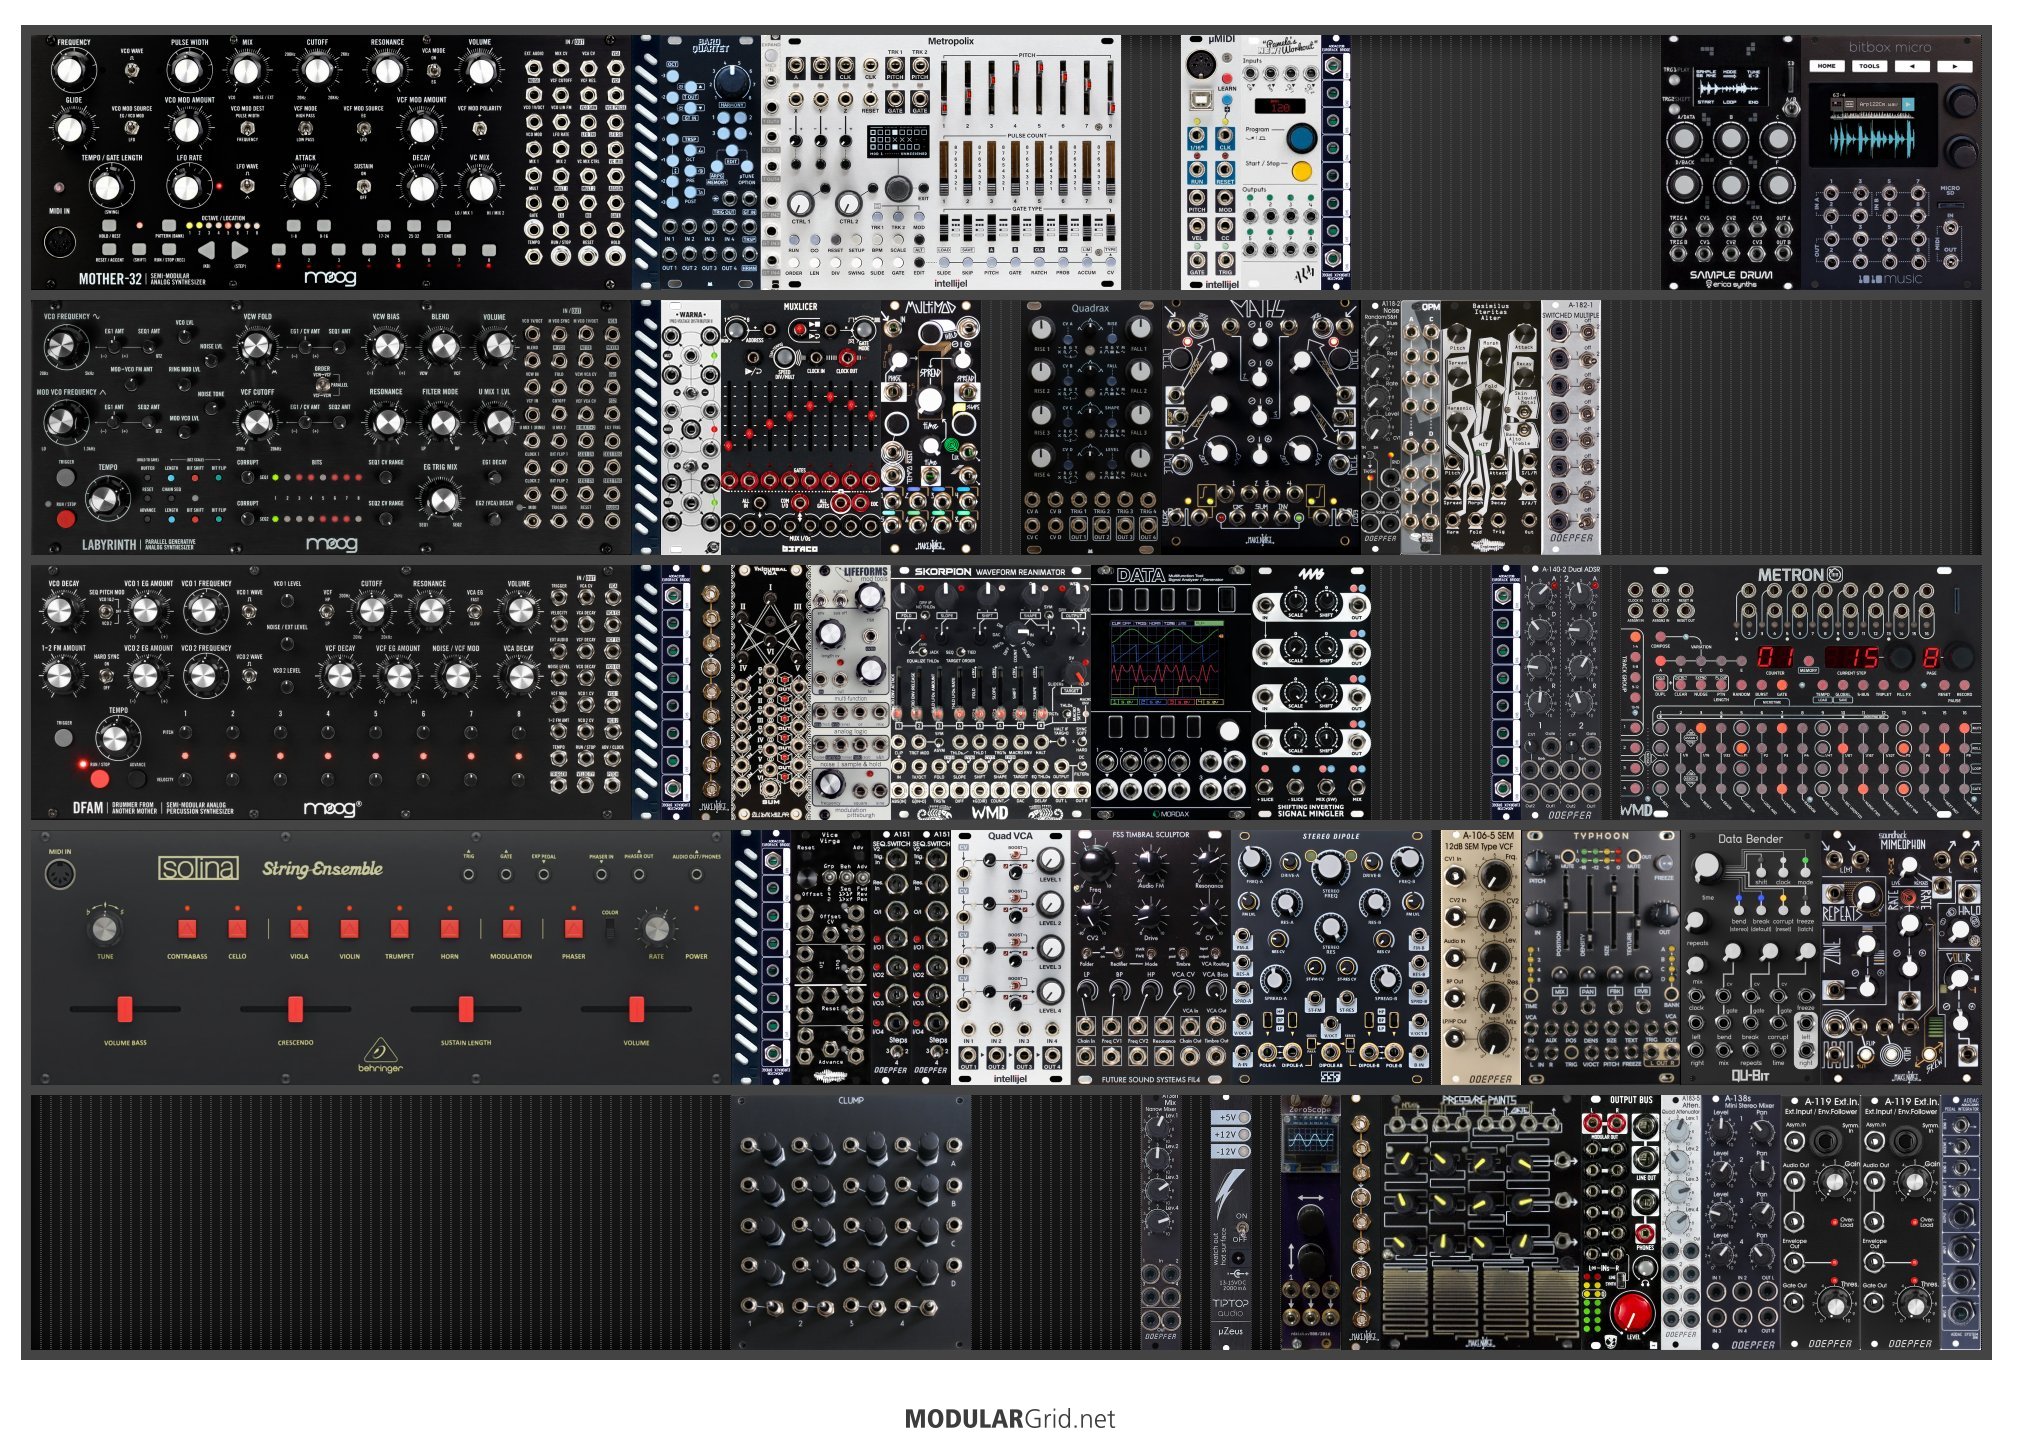The height and width of the screenshot is (1440, 2022).
Task: Select the CELLO button on Solina
Action: click(x=237, y=929)
